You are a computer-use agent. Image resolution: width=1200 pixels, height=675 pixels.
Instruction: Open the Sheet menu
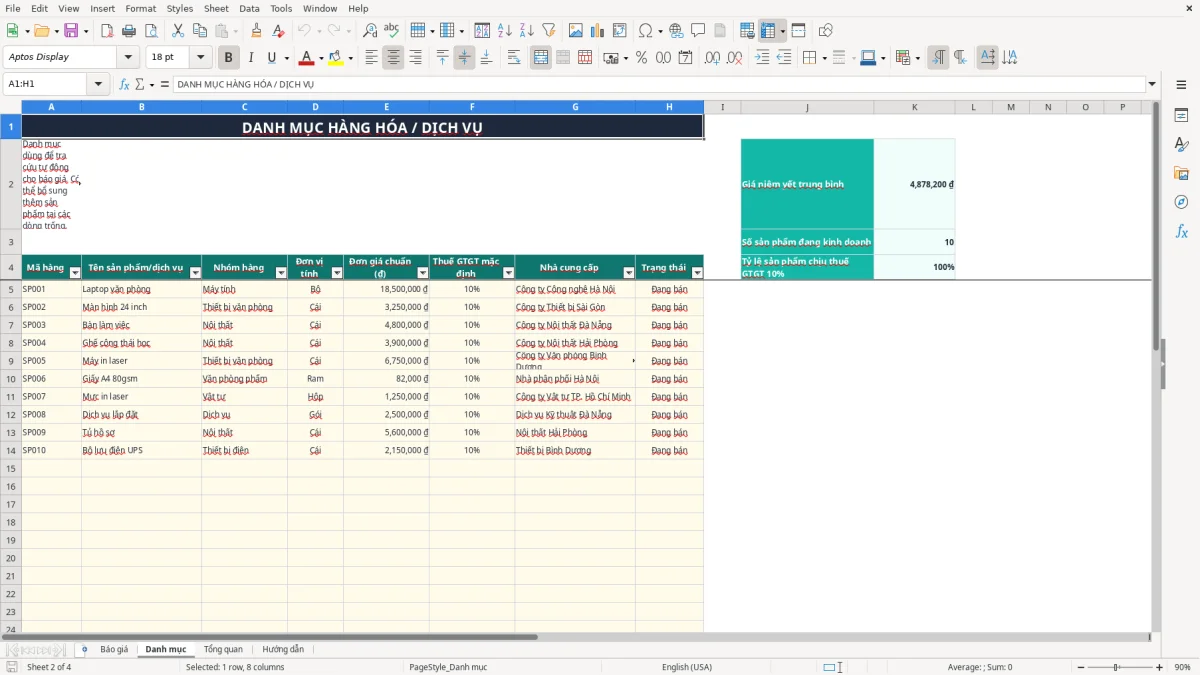(216, 8)
